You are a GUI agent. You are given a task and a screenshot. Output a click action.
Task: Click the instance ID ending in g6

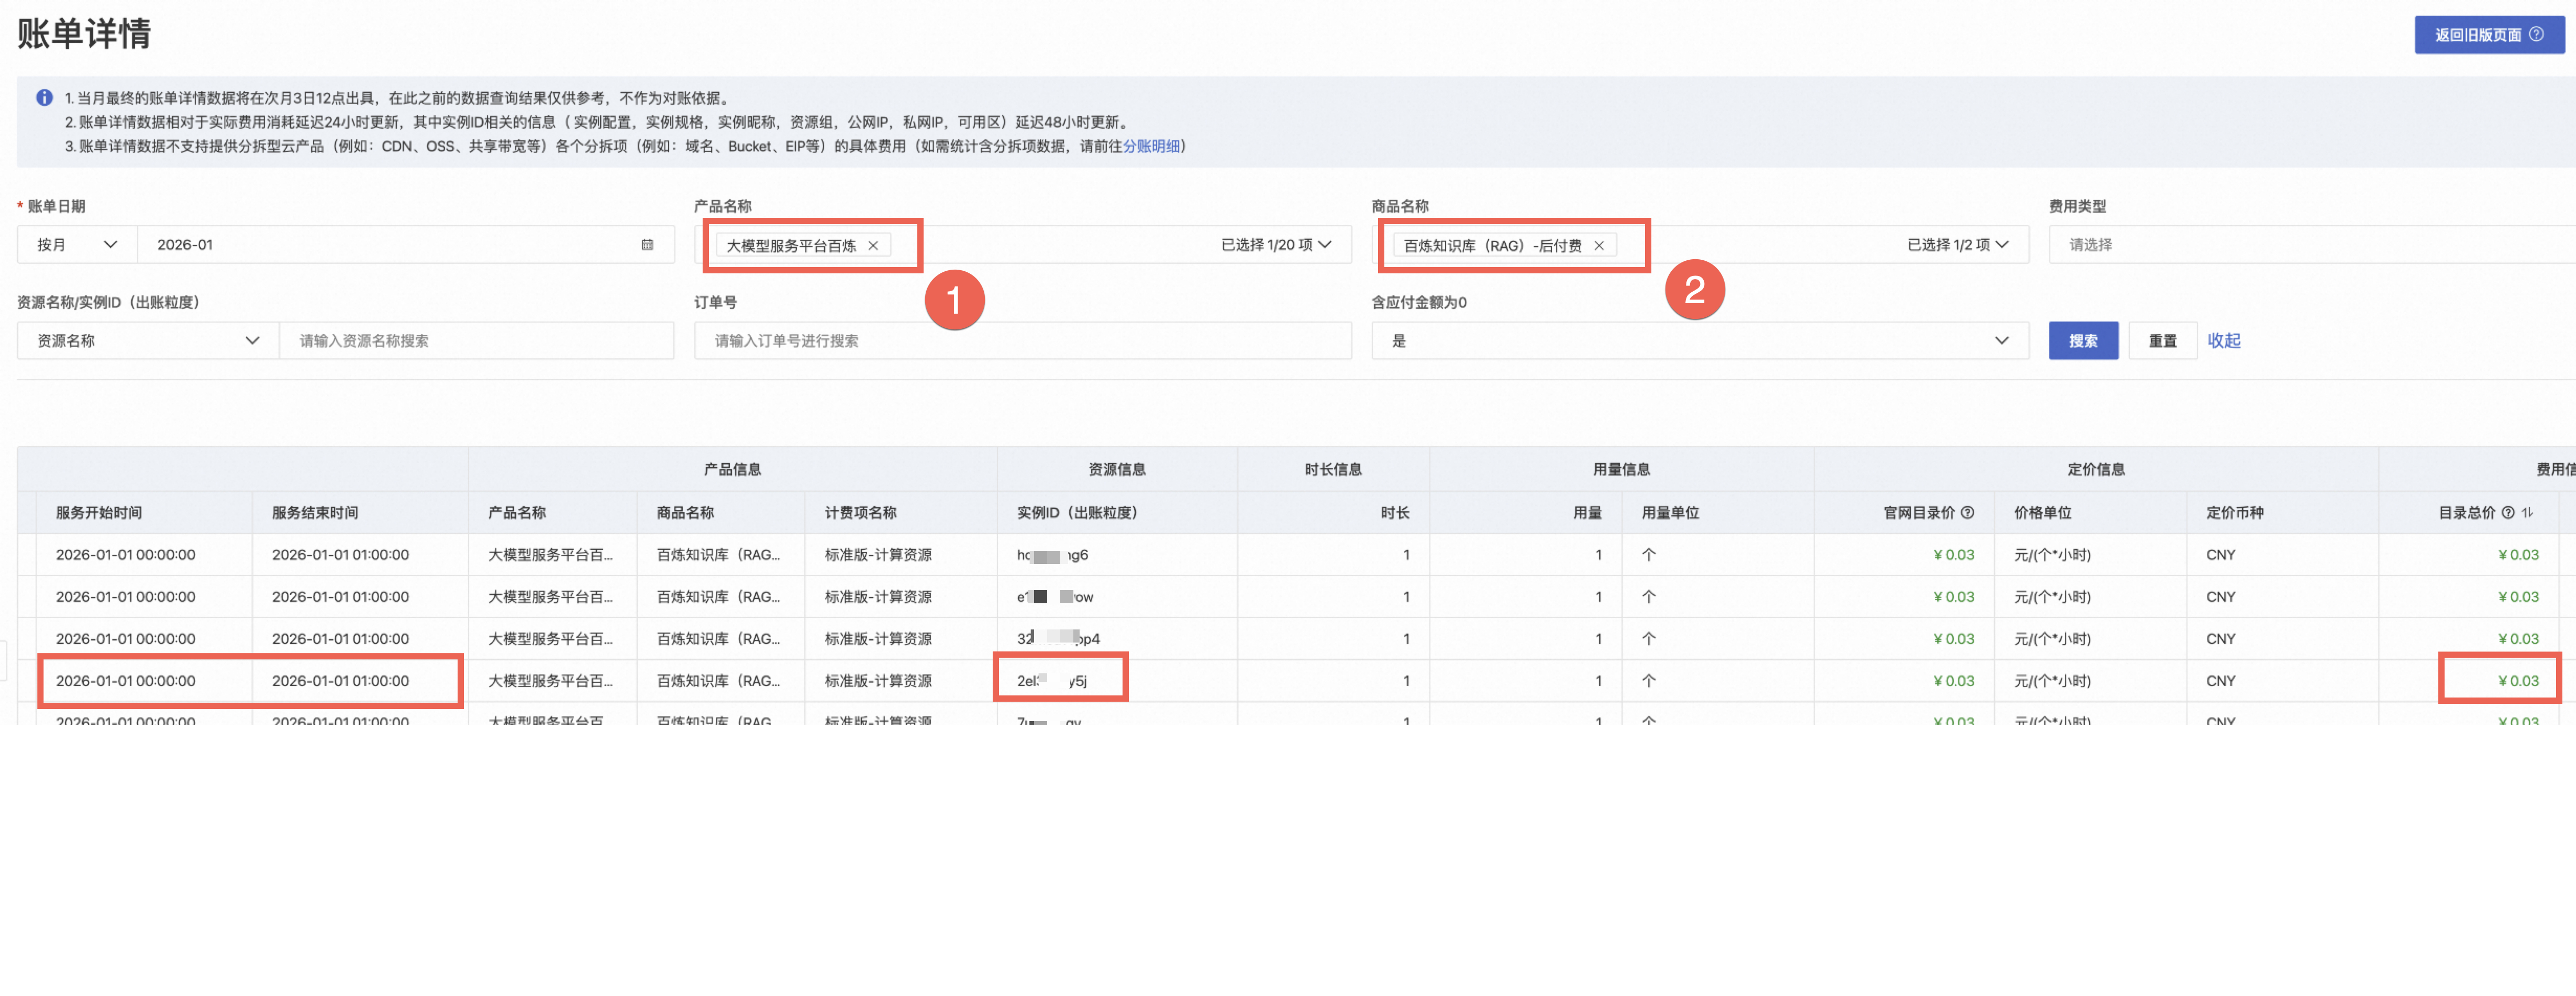[x=1053, y=555]
